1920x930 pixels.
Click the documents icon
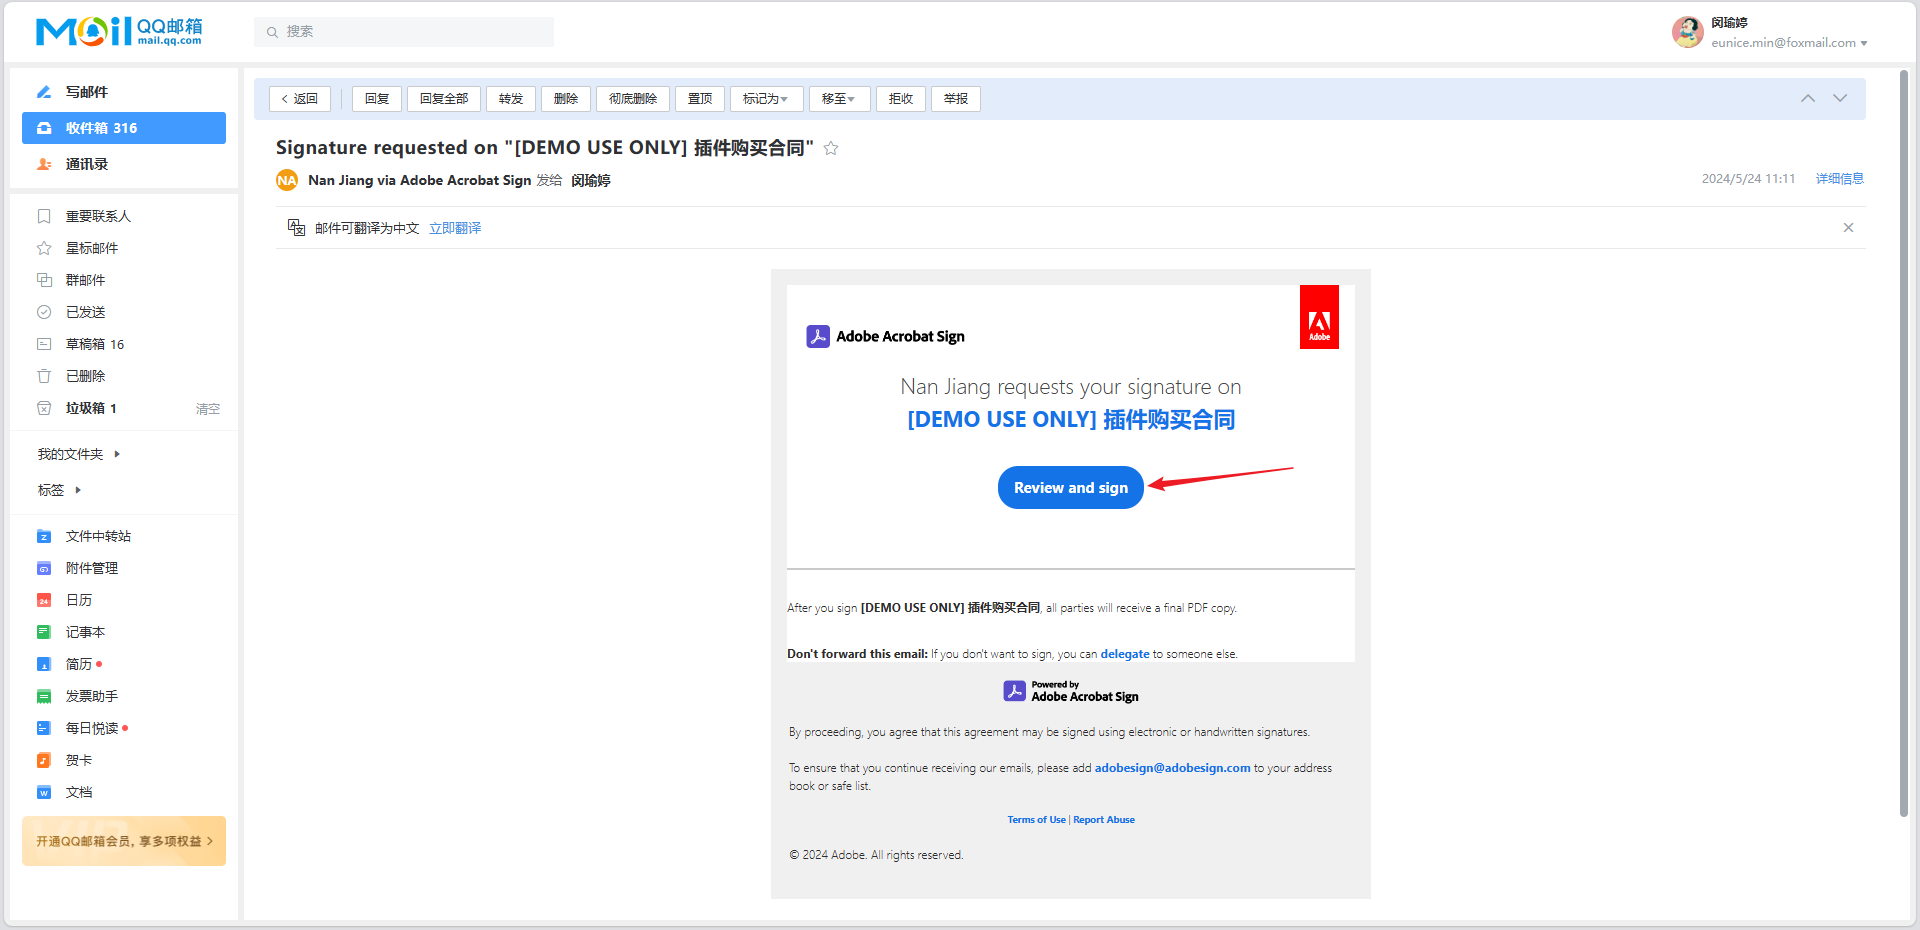[x=44, y=792]
